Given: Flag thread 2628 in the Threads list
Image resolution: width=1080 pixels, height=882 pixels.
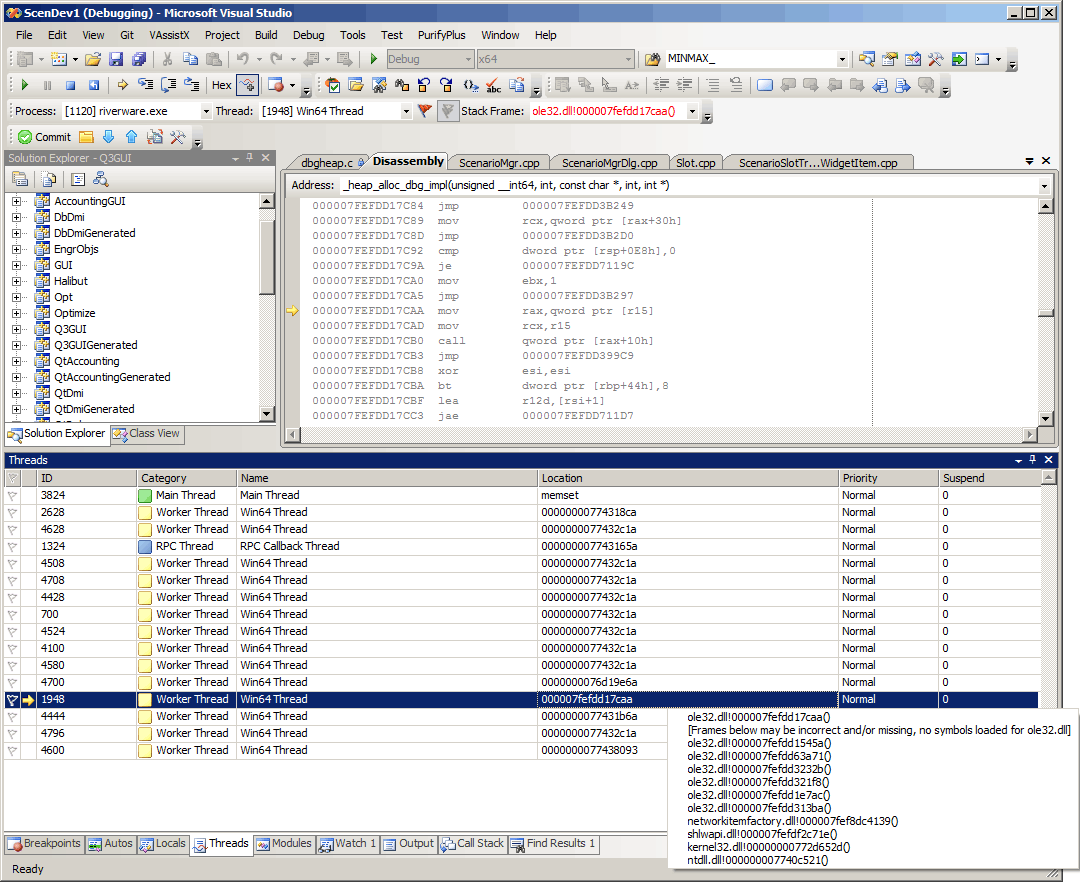Looking at the screenshot, I should [x=12, y=513].
